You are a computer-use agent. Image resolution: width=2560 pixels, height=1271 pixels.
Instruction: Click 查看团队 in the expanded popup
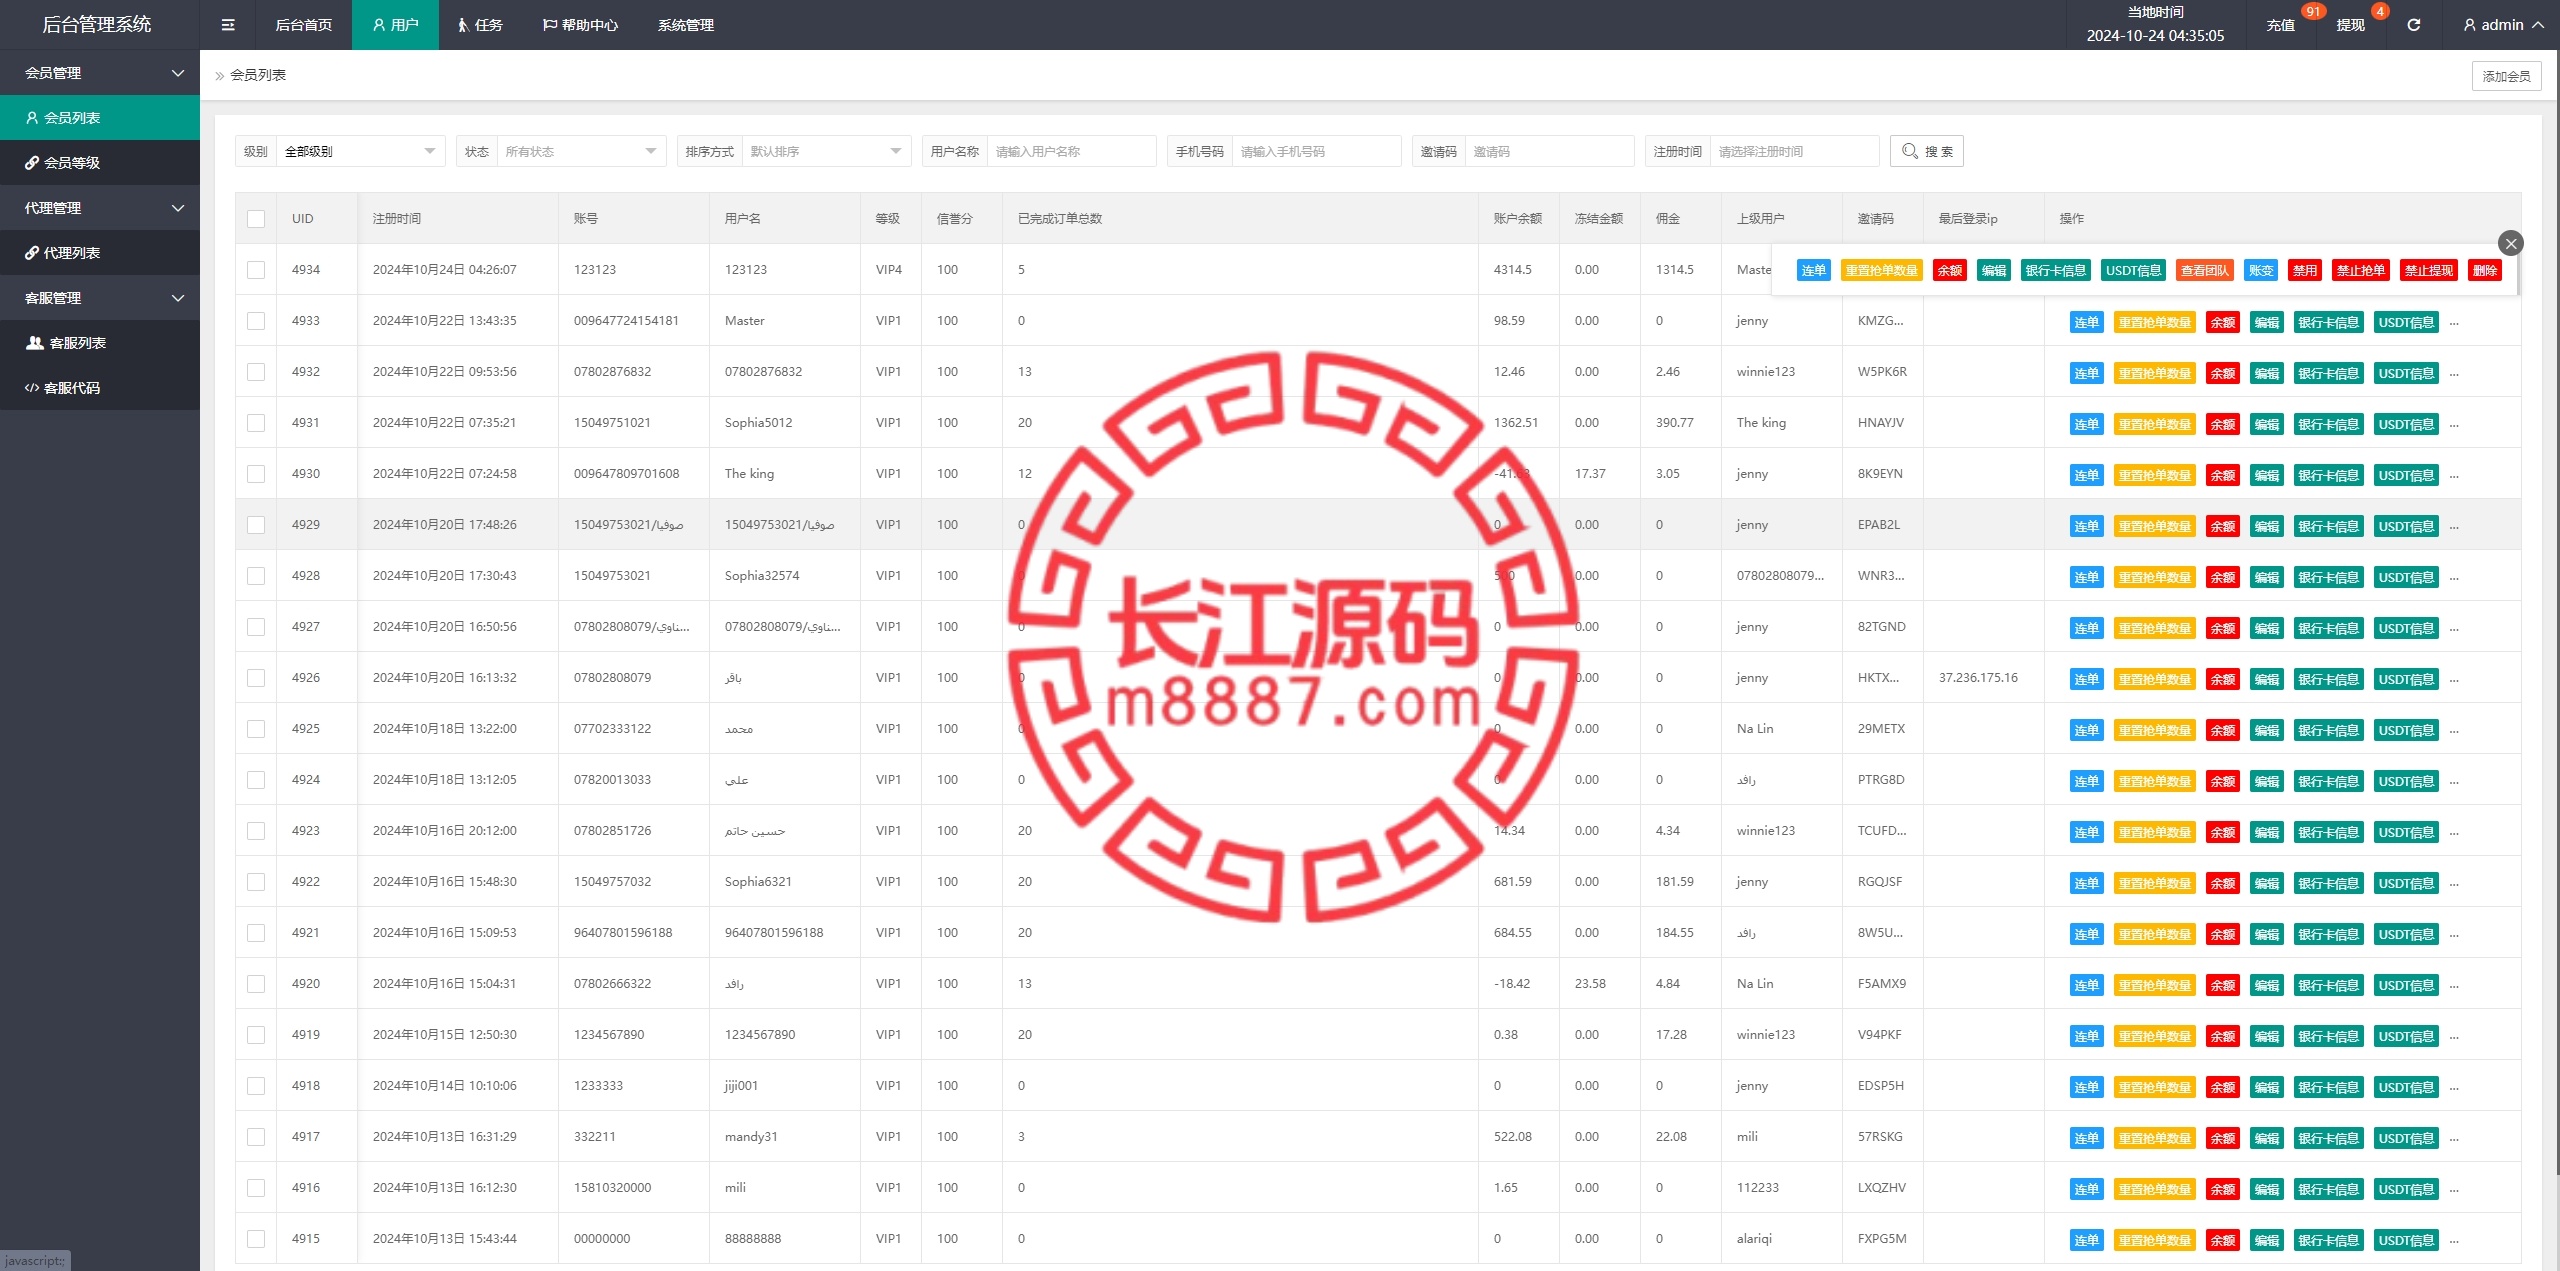point(2205,270)
